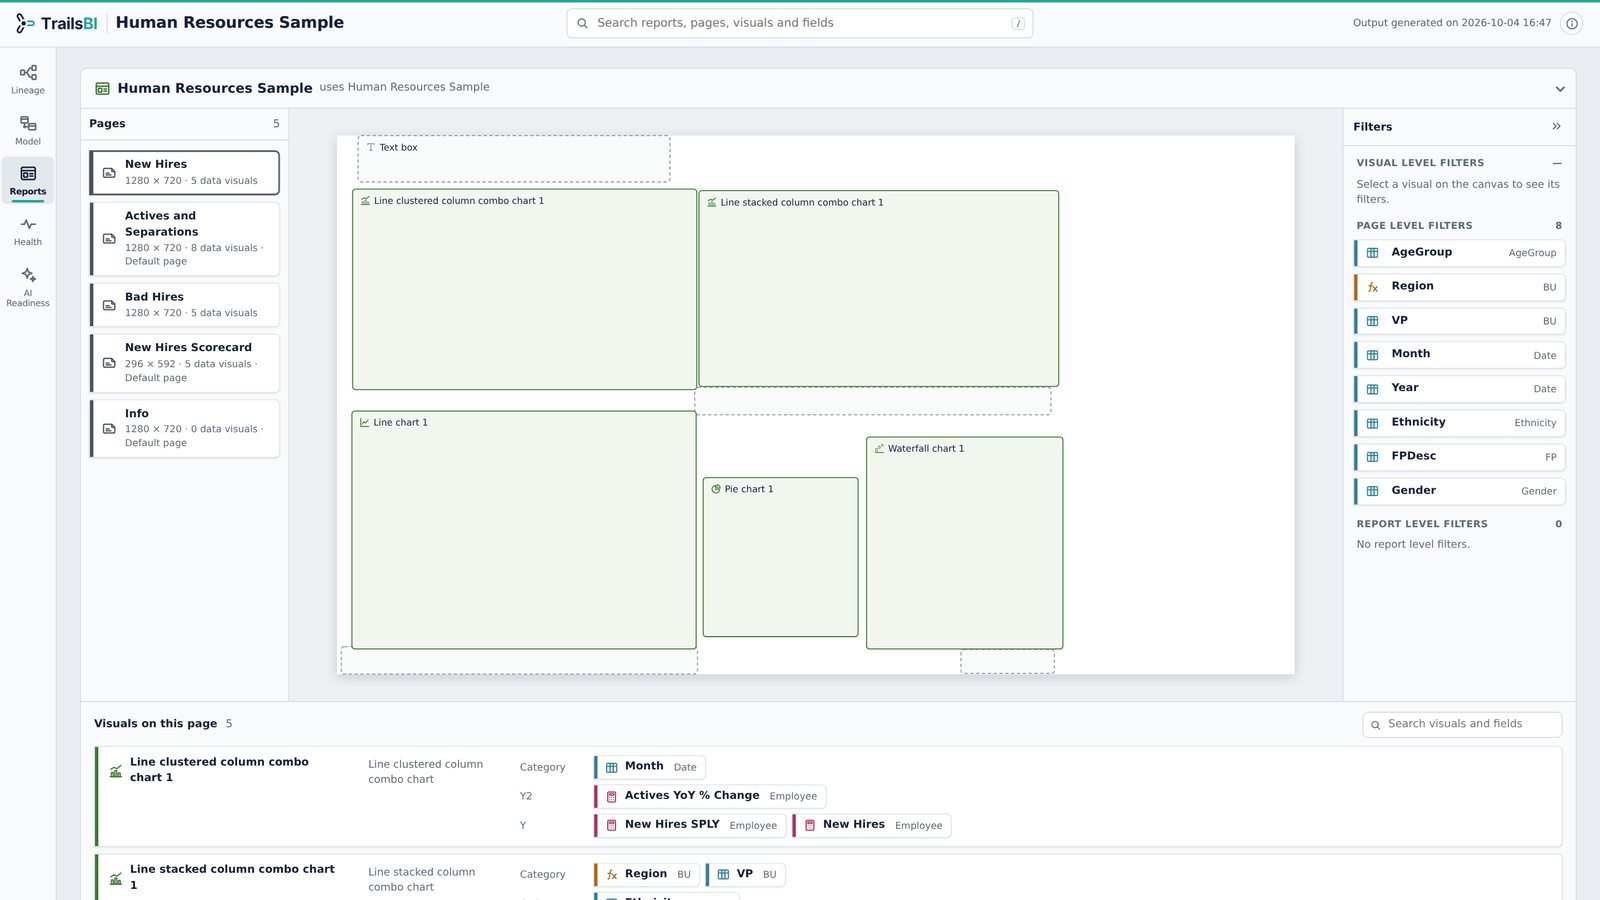
Task: Select the Text box on canvas
Action: click(514, 159)
